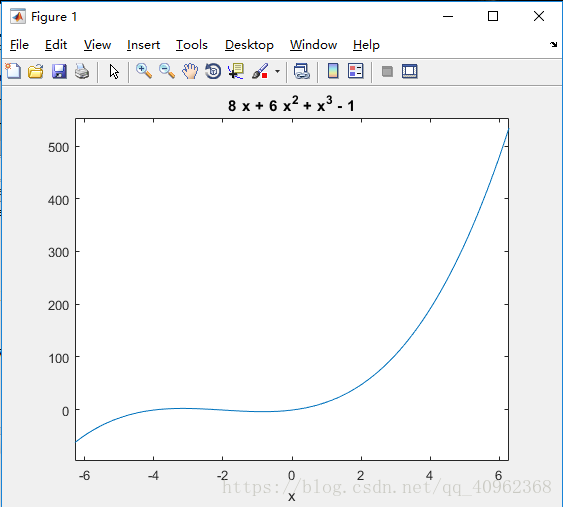Print the figure with the printer icon
The width and height of the screenshot is (563, 507).
[82, 71]
